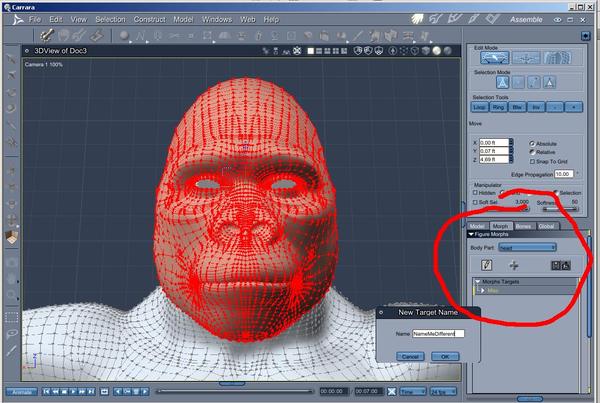Switch to the Bones tab
600x403 pixels.
tap(523, 226)
